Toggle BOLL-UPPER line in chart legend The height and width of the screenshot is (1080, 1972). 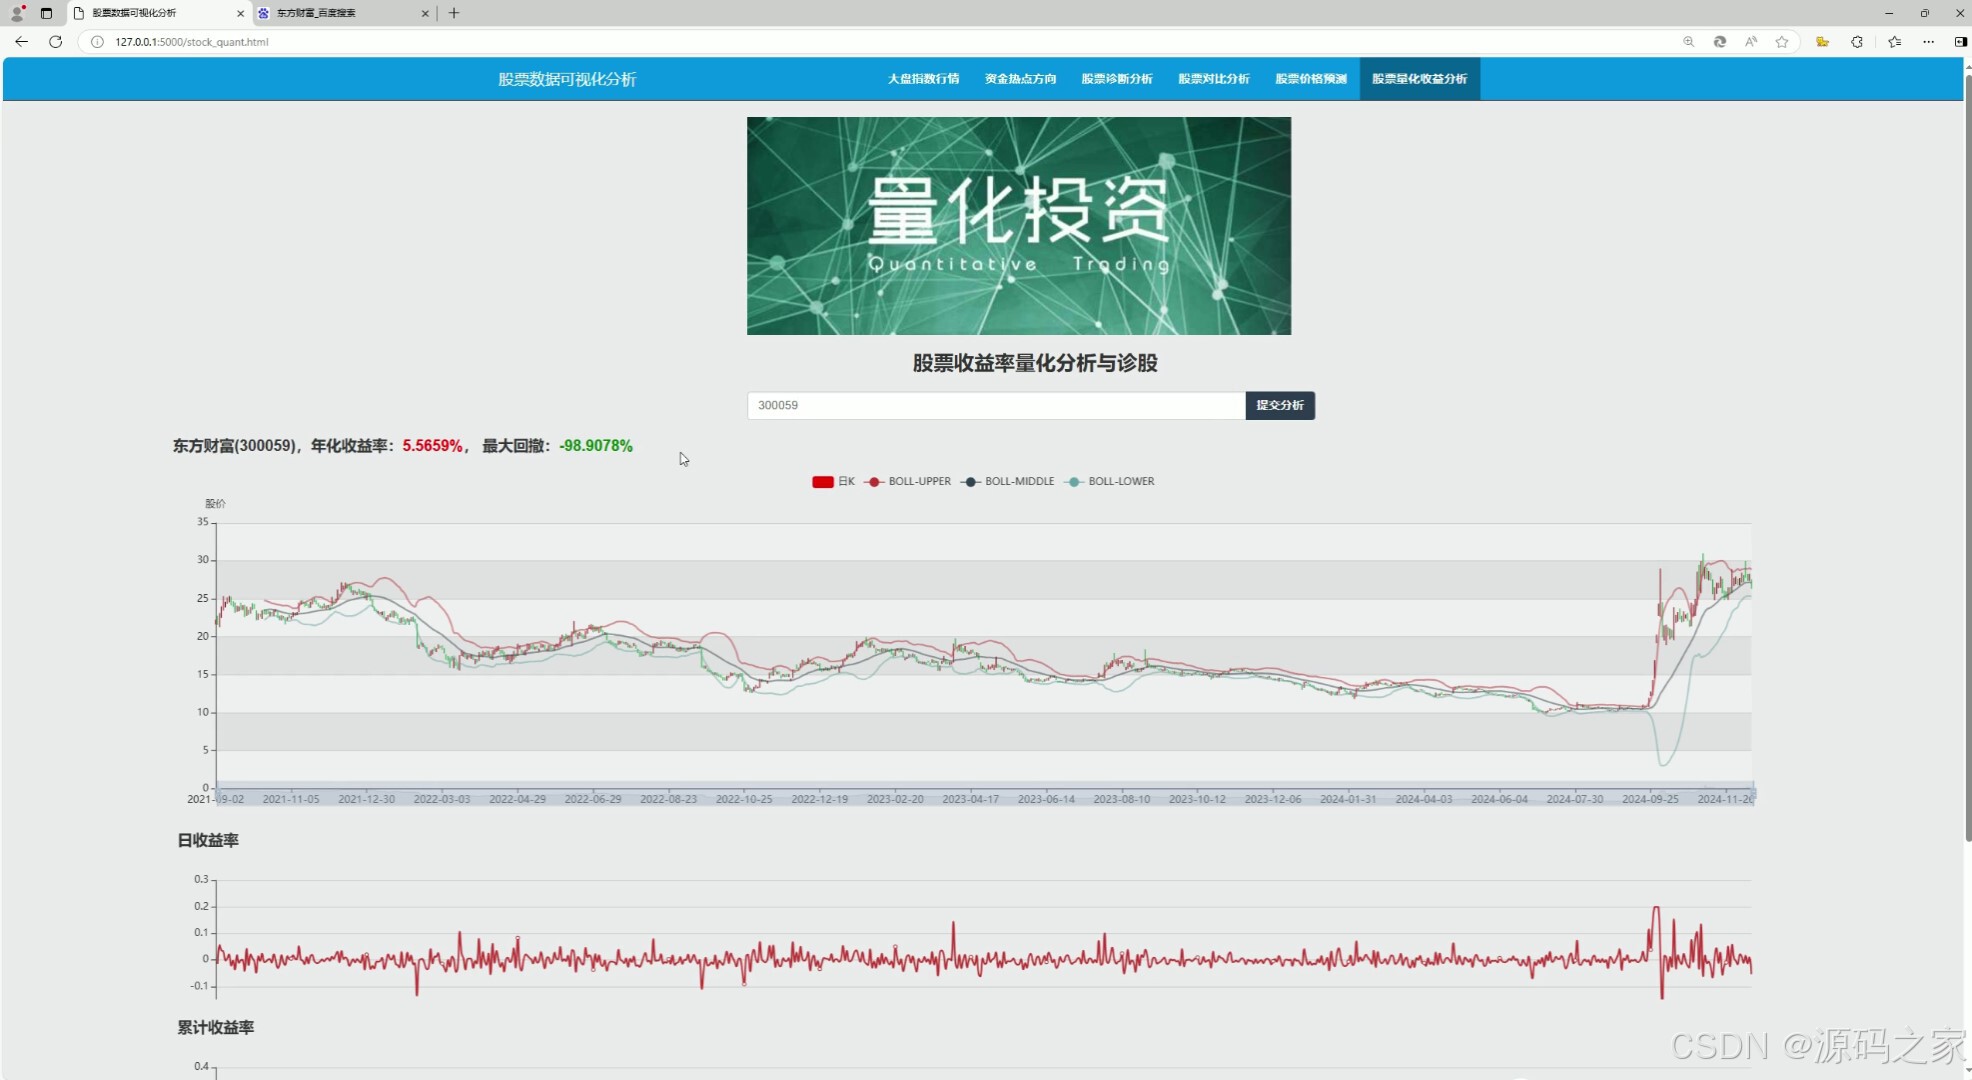[x=908, y=482]
